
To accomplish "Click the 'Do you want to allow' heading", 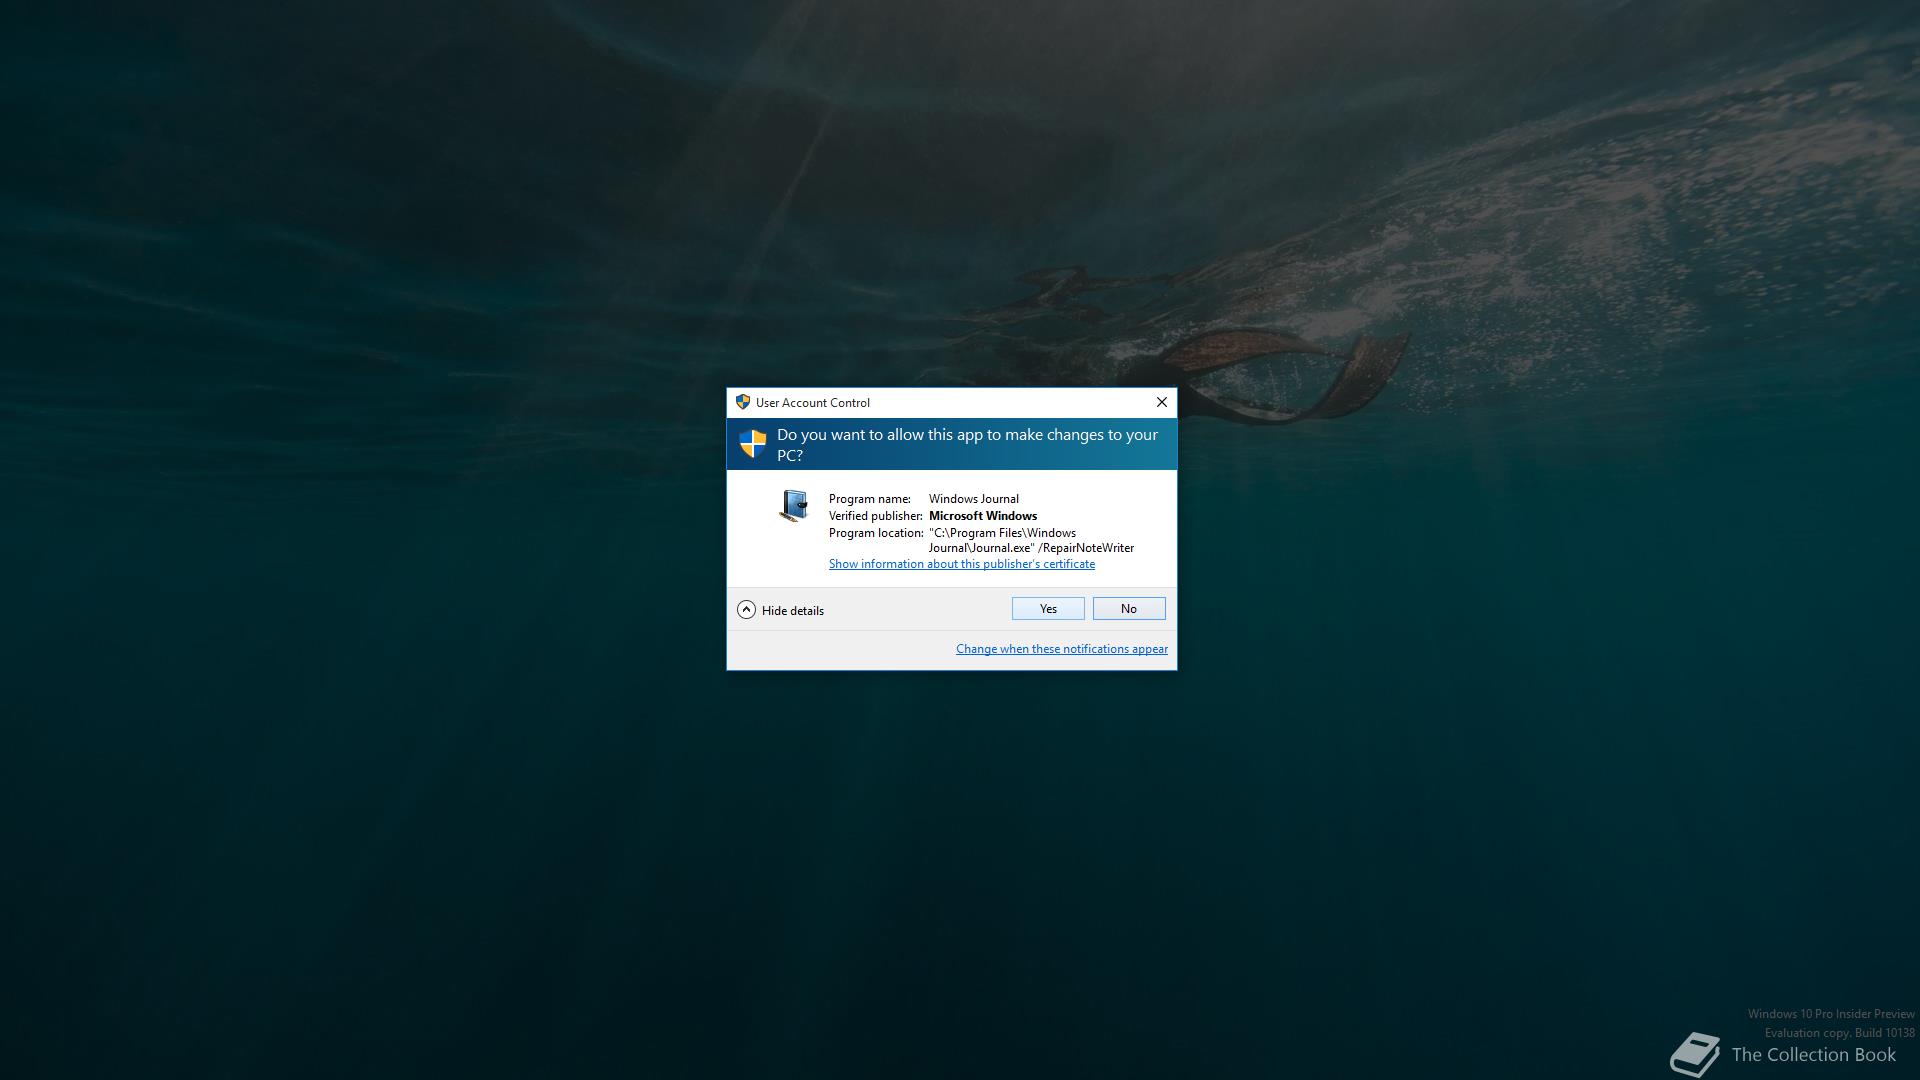I will click(x=968, y=445).
